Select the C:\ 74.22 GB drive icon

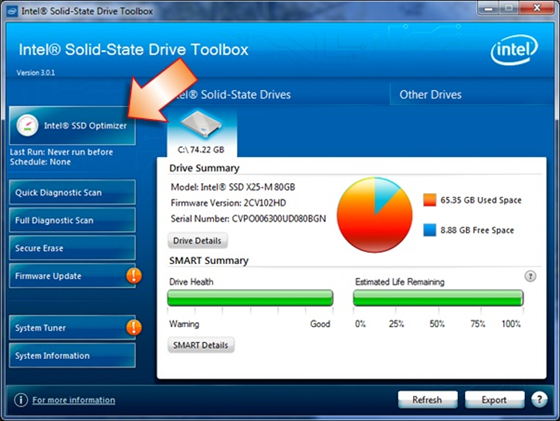tap(201, 124)
